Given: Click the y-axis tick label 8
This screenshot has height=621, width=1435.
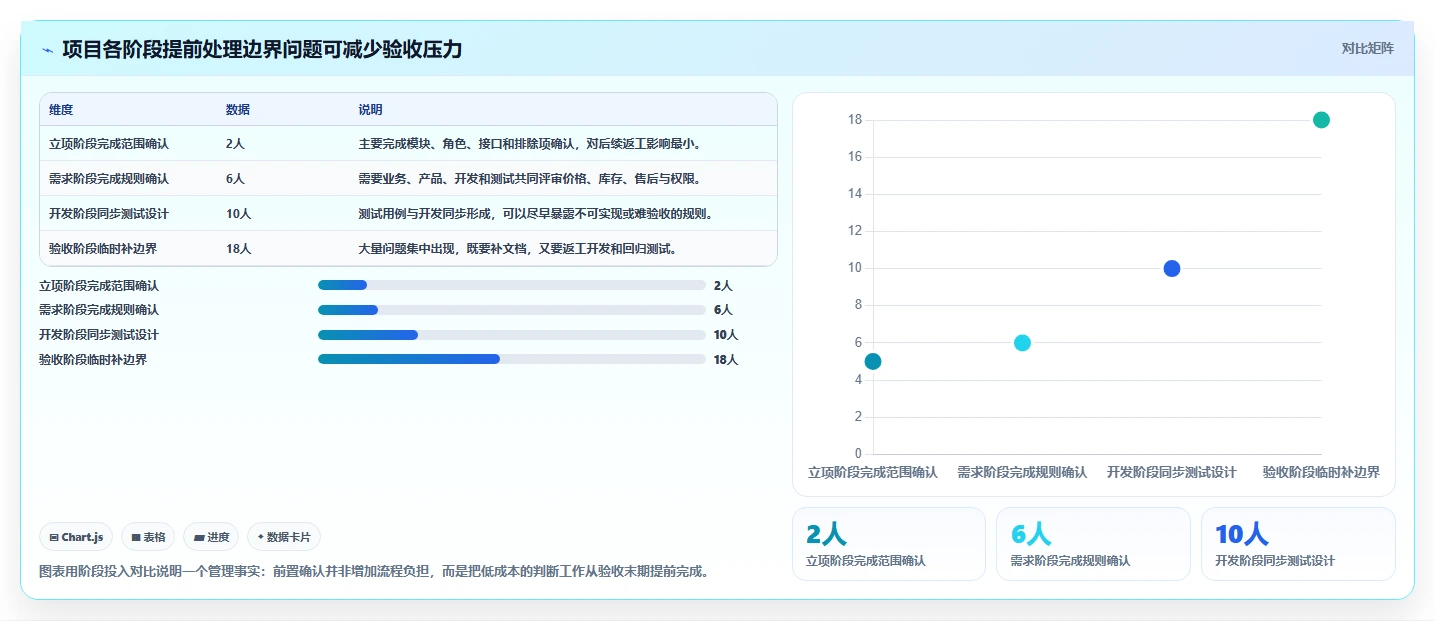Looking at the screenshot, I should 858,305.
